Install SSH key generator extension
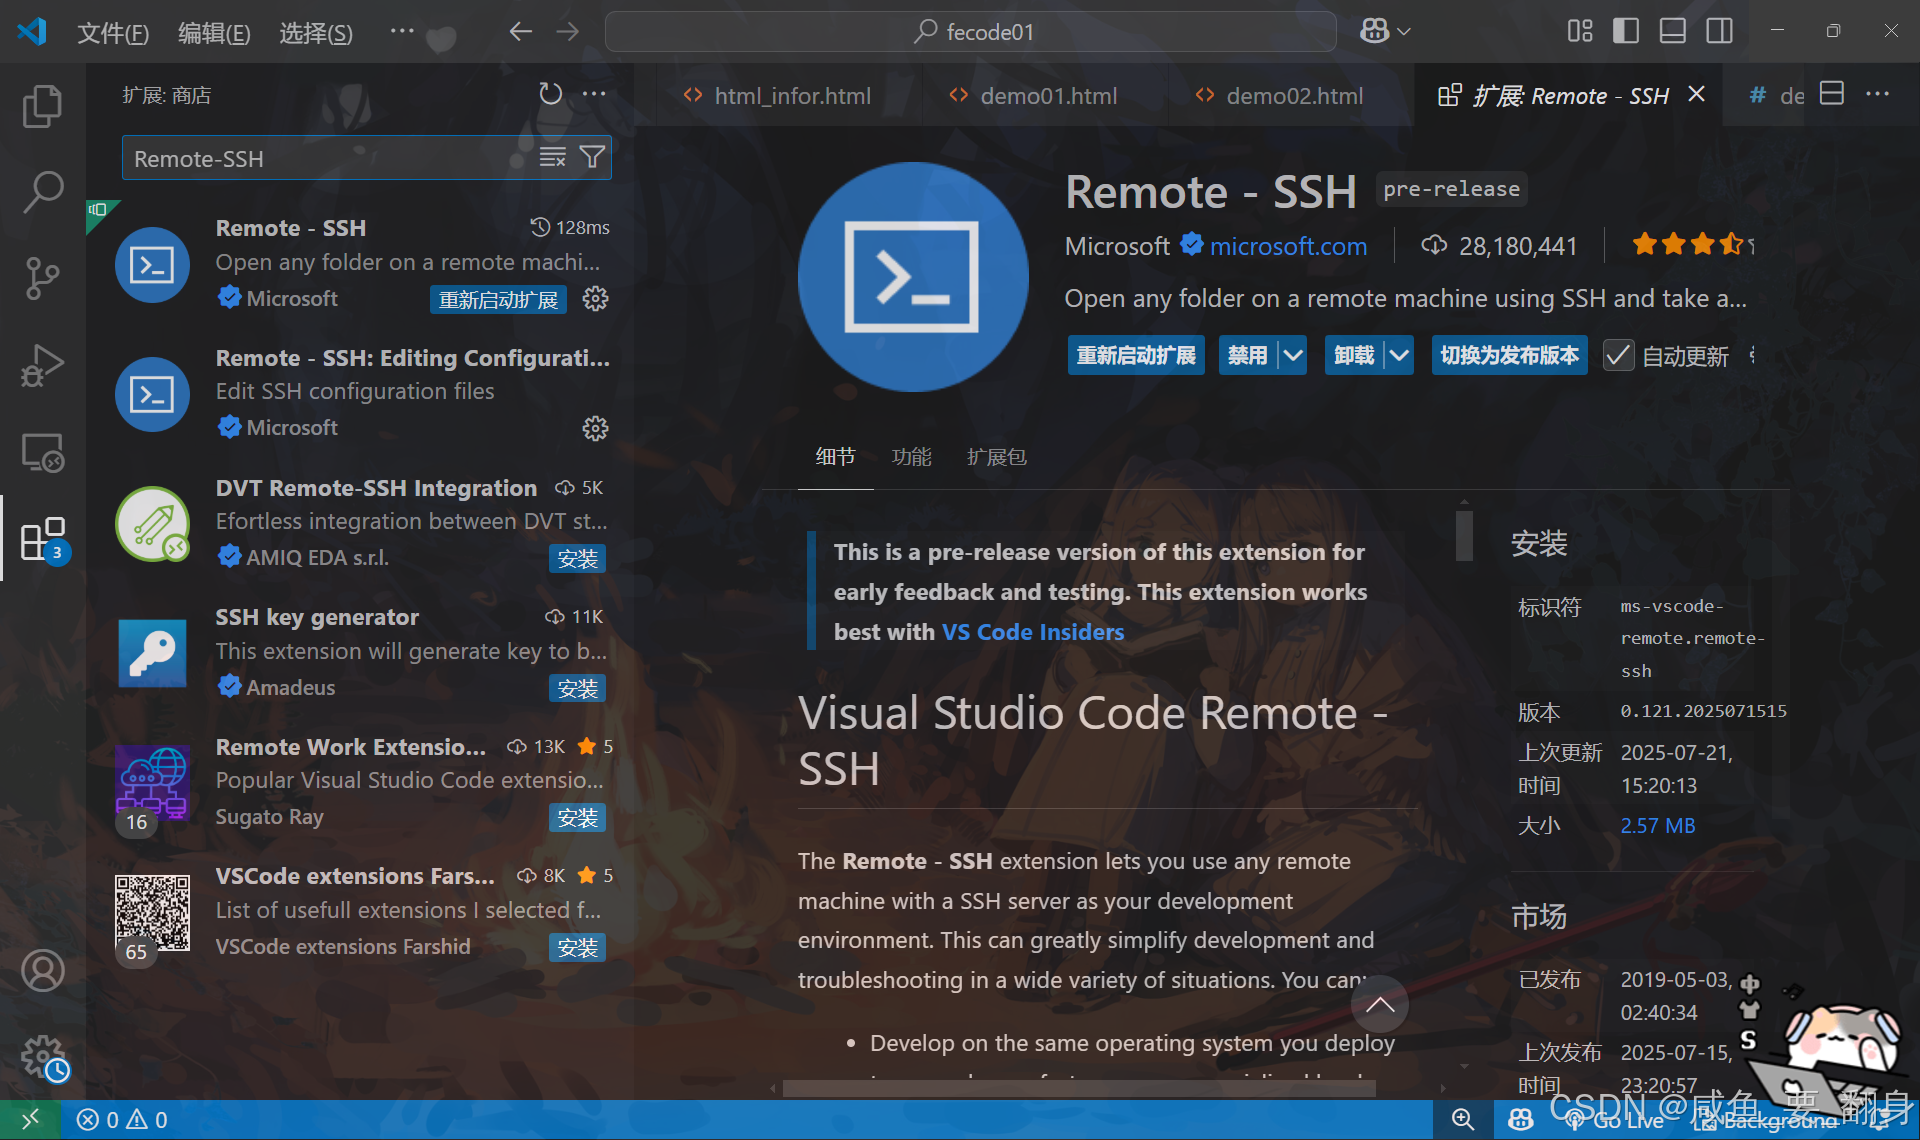Image resolution: width=1920 pixels, height=1140 pixels. click(577, 689)
